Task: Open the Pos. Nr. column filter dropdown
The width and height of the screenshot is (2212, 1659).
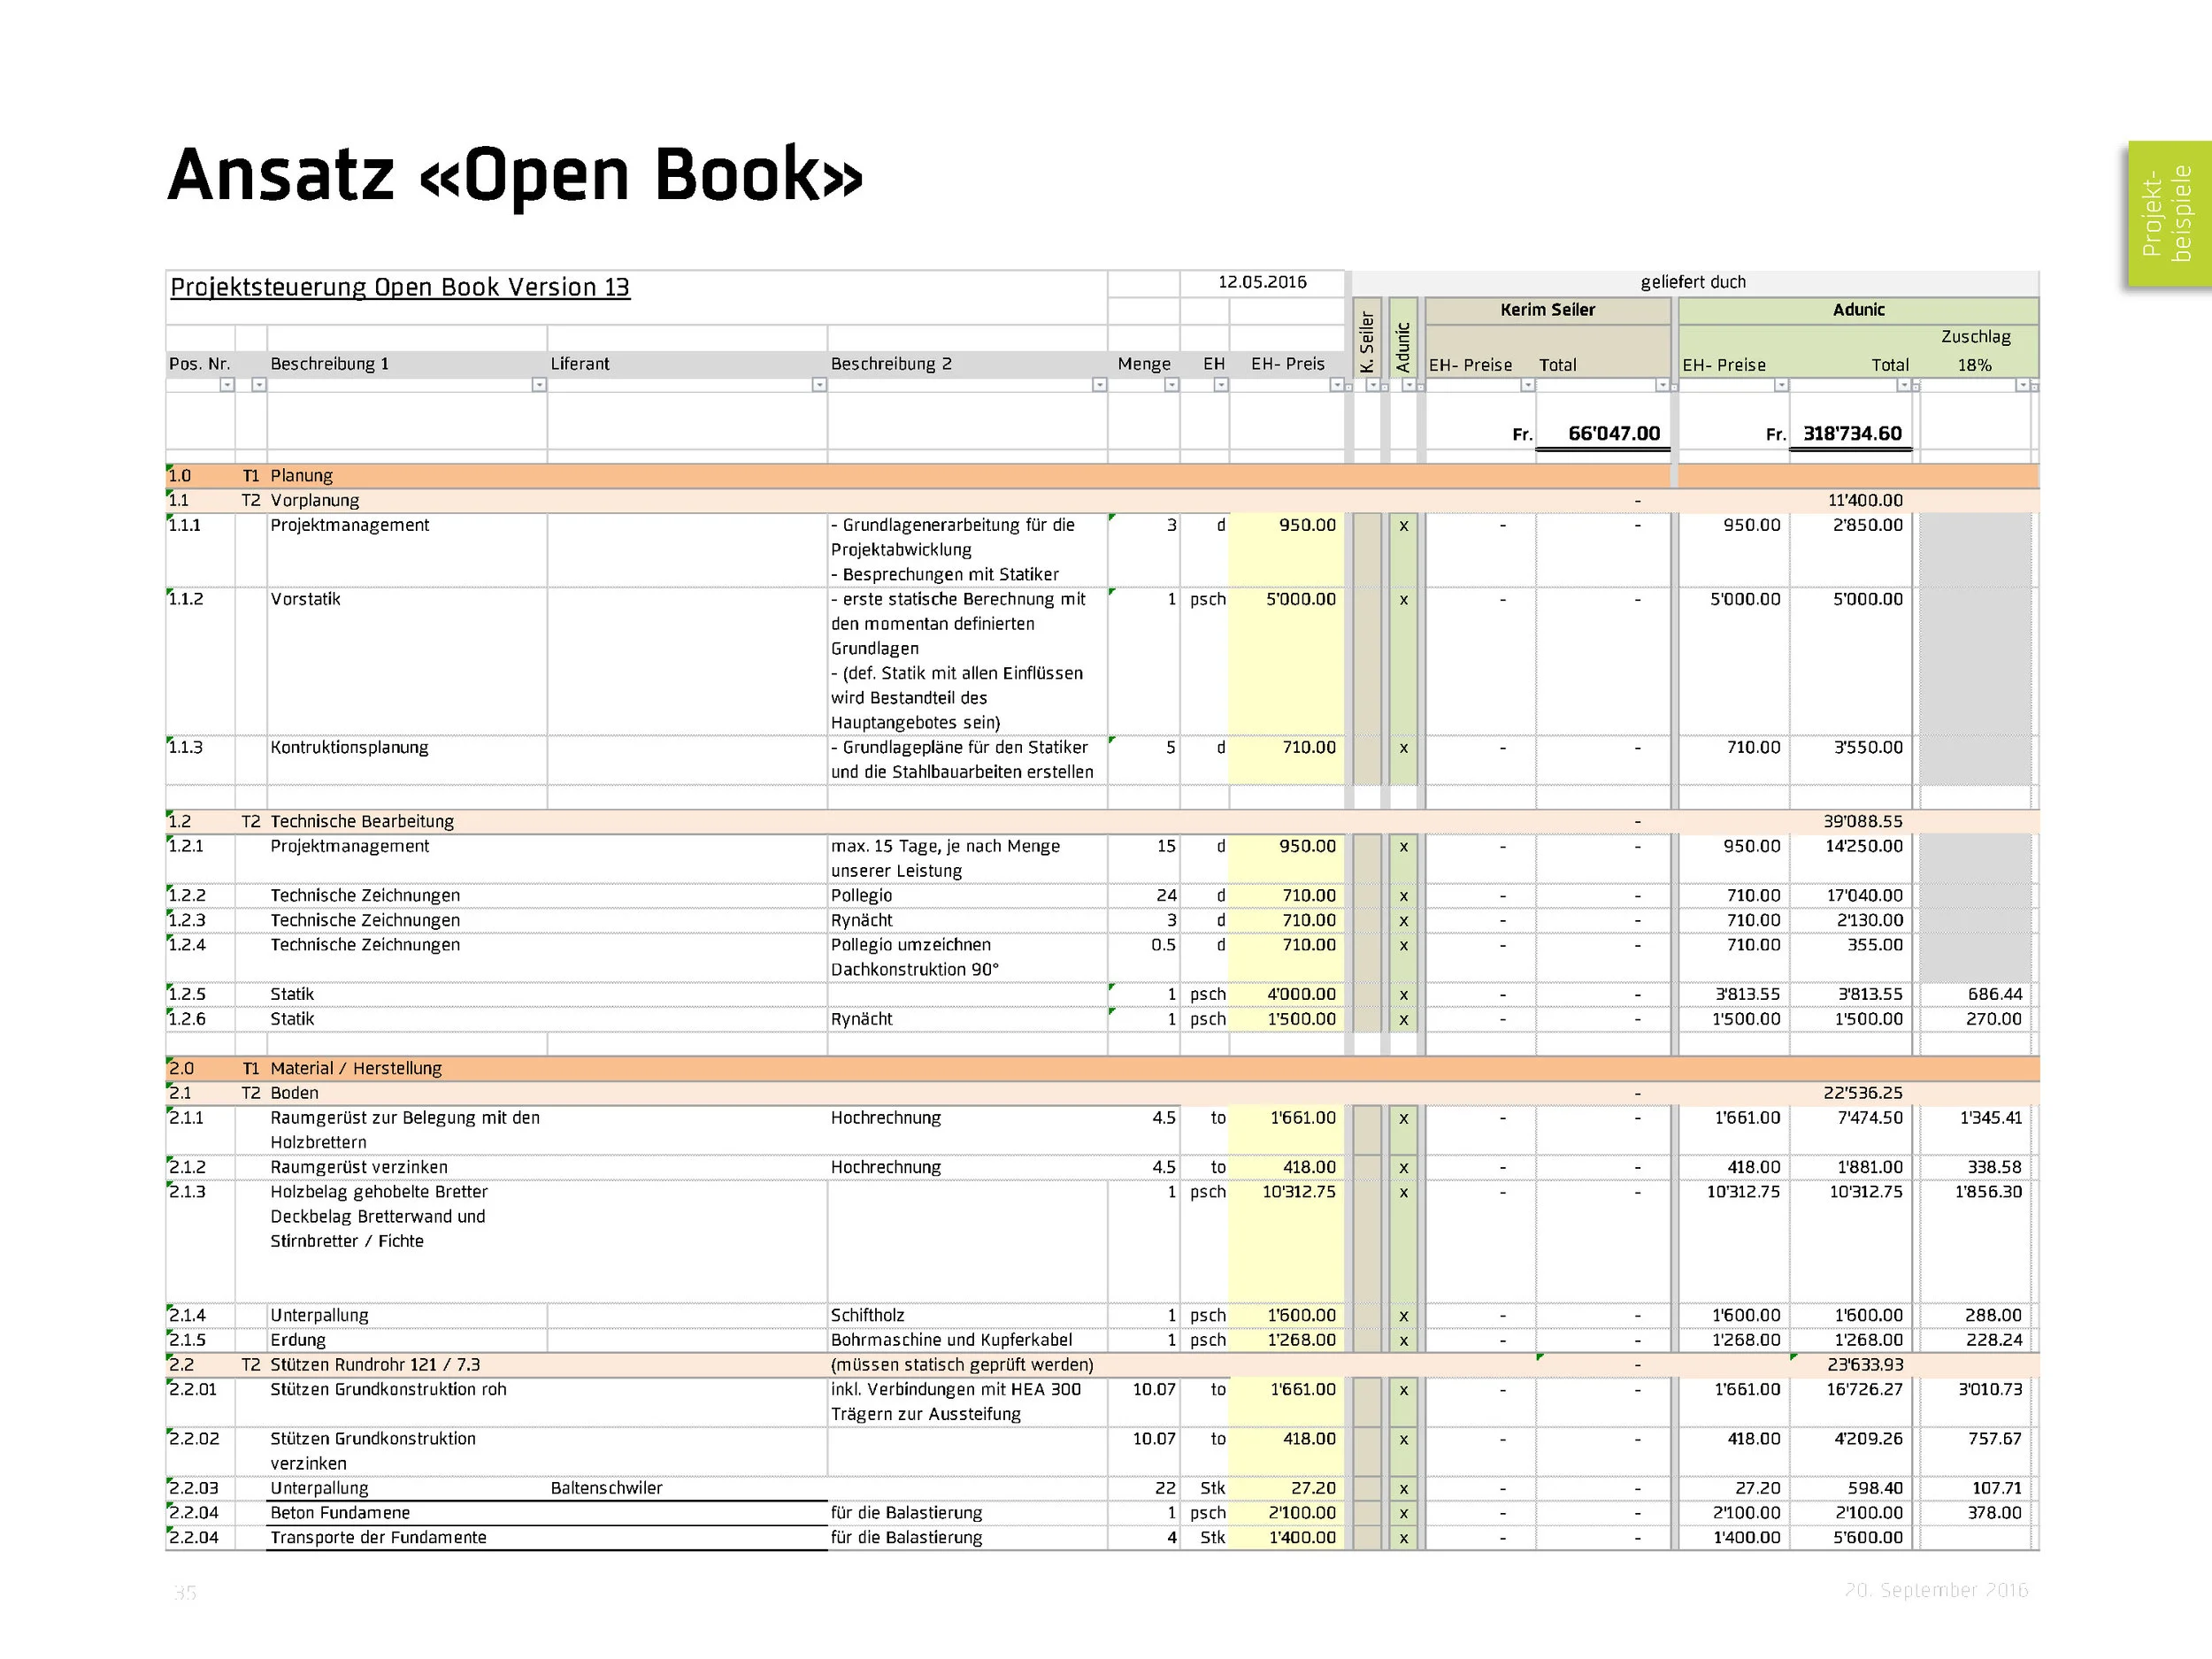Action: pyautogui.click(x=227, y=385)
